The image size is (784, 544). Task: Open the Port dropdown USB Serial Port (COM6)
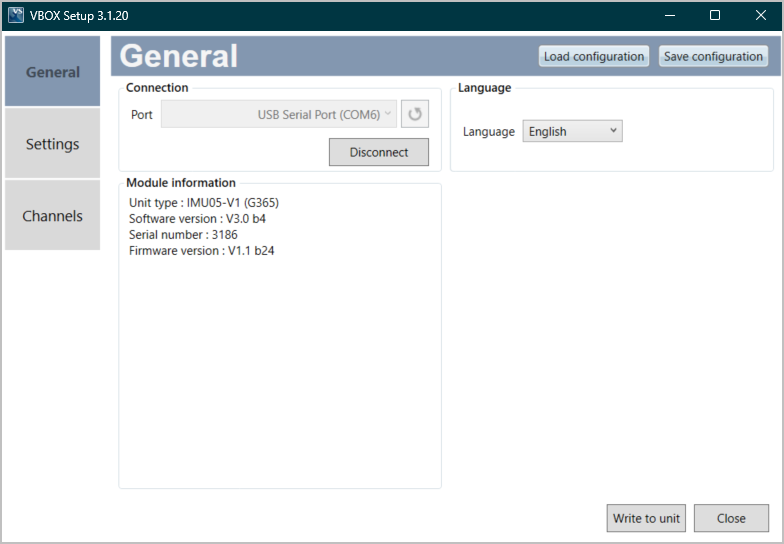pos(278,114)
